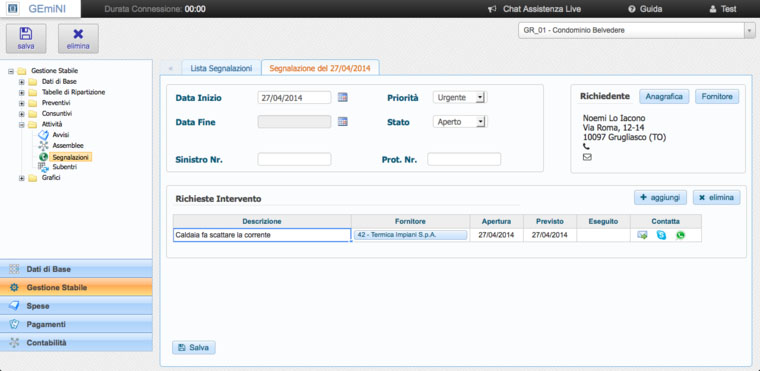This screenshot has height=371, width=760.
Task: Select the Attività folder label
Action: point(52,124)
